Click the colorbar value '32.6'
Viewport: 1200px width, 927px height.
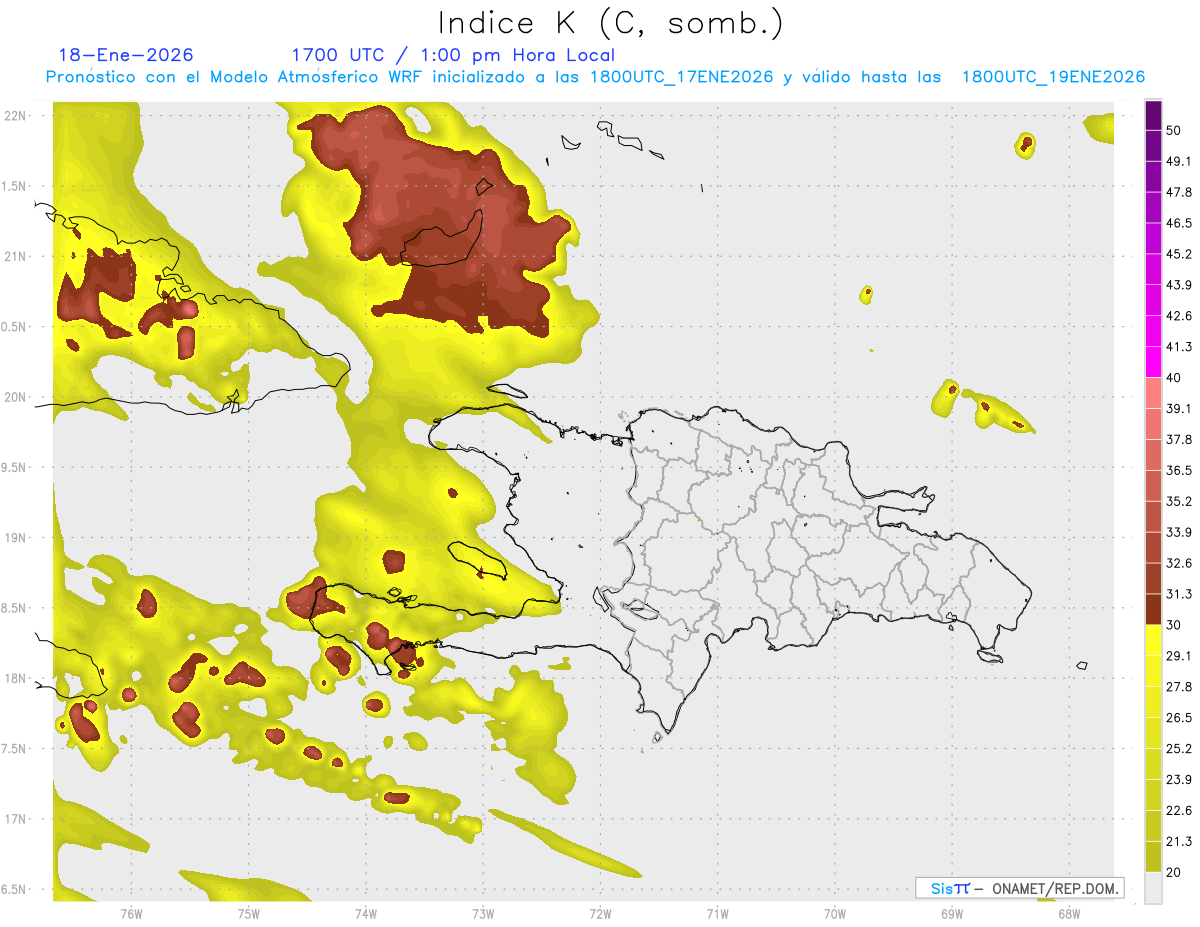[x=1179, y=563]
